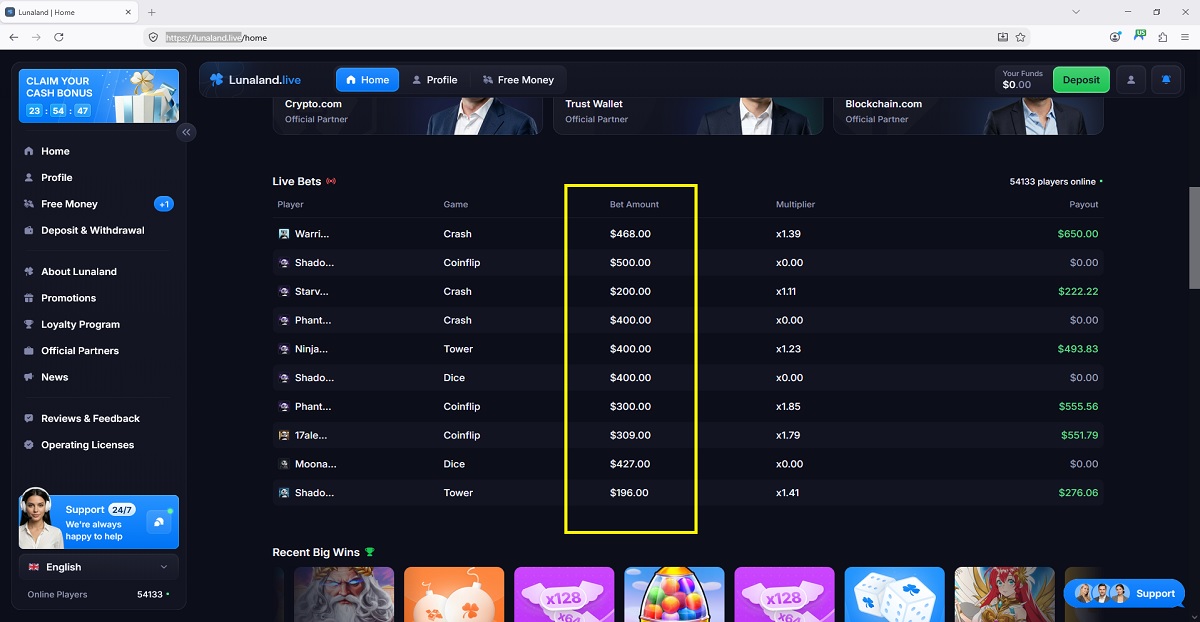
Task: Open the notifications bell icon
Action: 1166,80
